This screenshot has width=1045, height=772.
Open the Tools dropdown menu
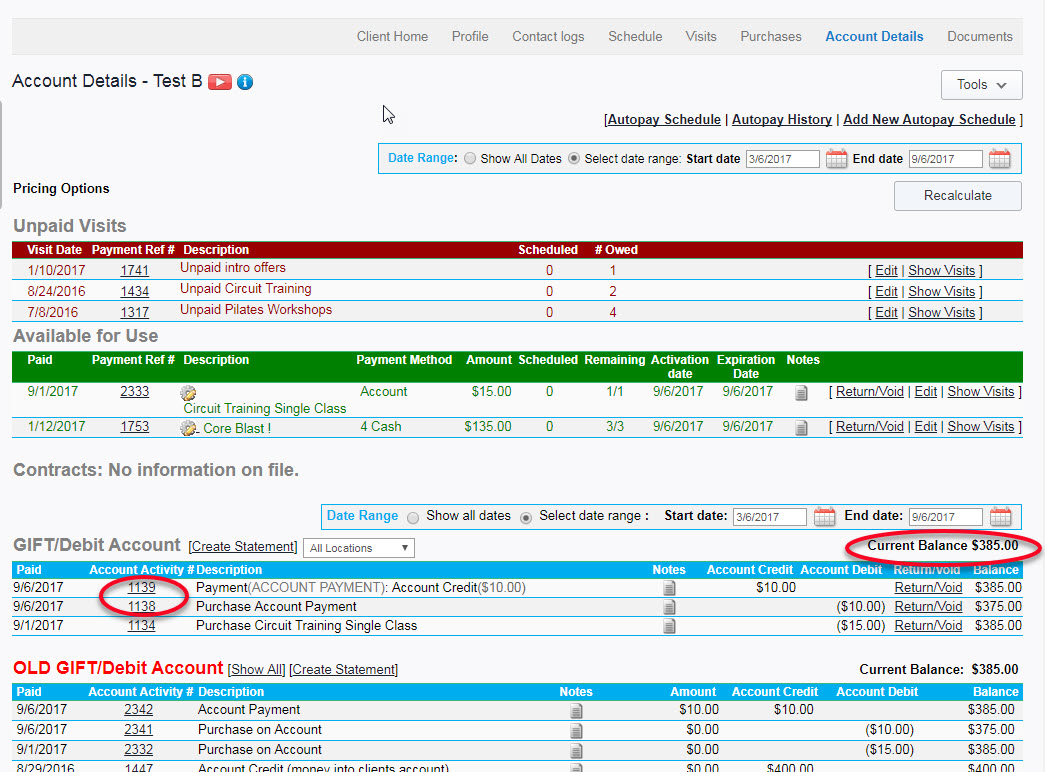(981, 84)
